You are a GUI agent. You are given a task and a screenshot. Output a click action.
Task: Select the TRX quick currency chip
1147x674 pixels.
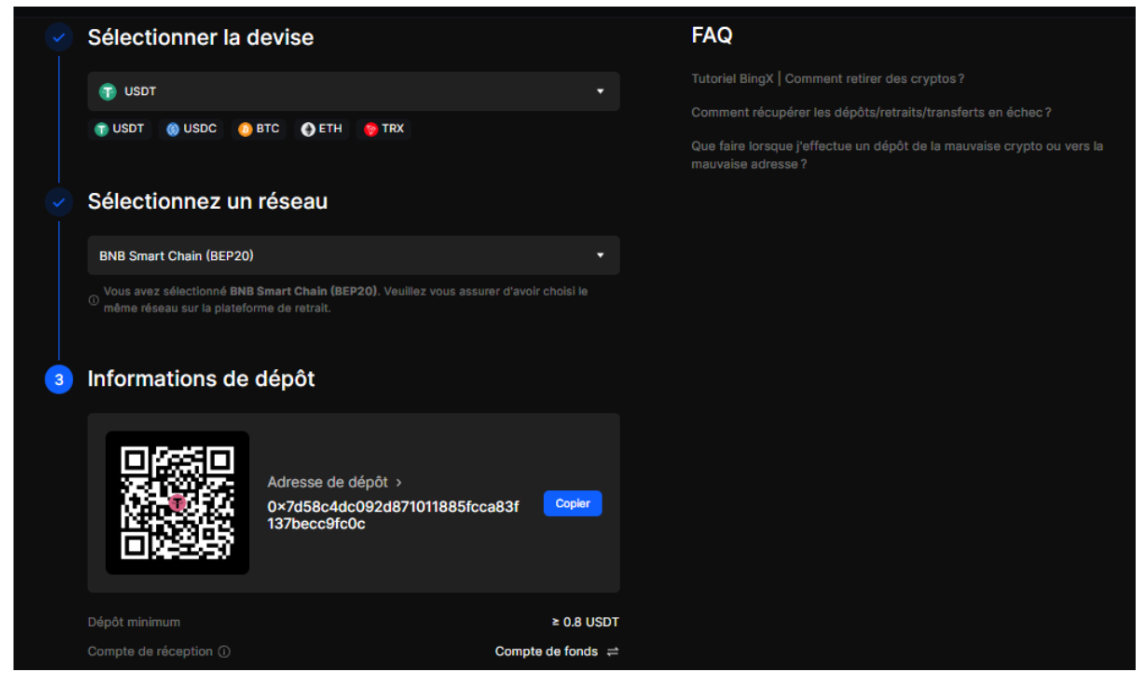[384, 129]
